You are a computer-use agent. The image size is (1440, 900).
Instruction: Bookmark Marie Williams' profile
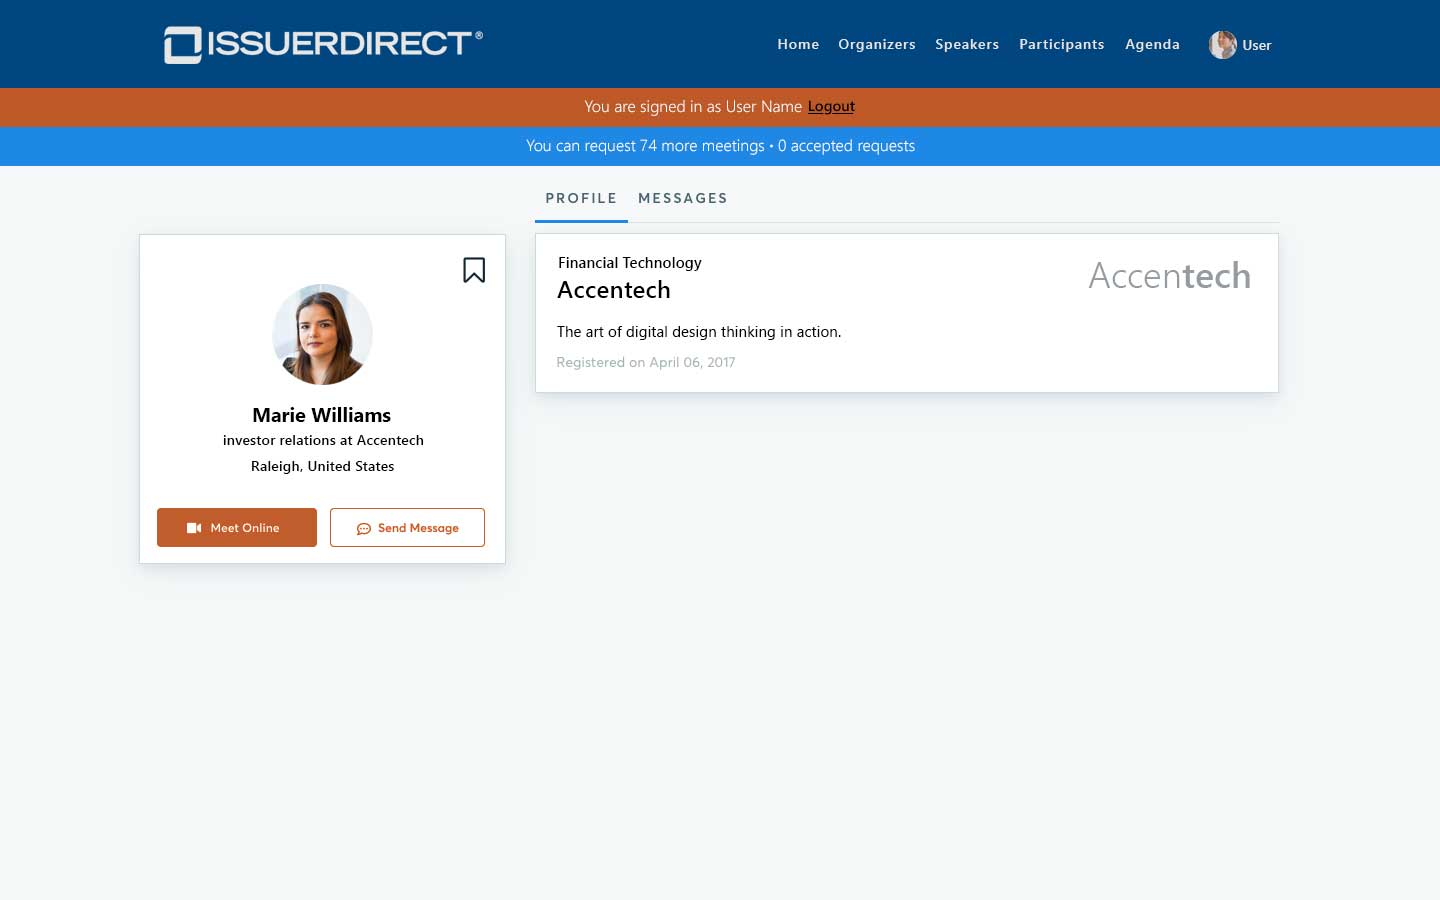(x=474, y=270)
